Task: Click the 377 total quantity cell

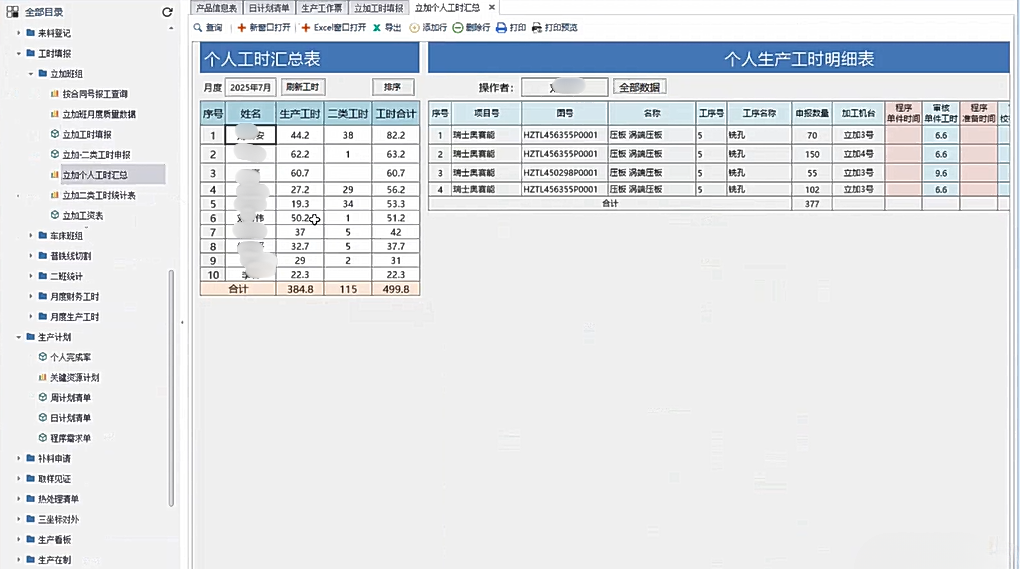Action: (812, 204)
